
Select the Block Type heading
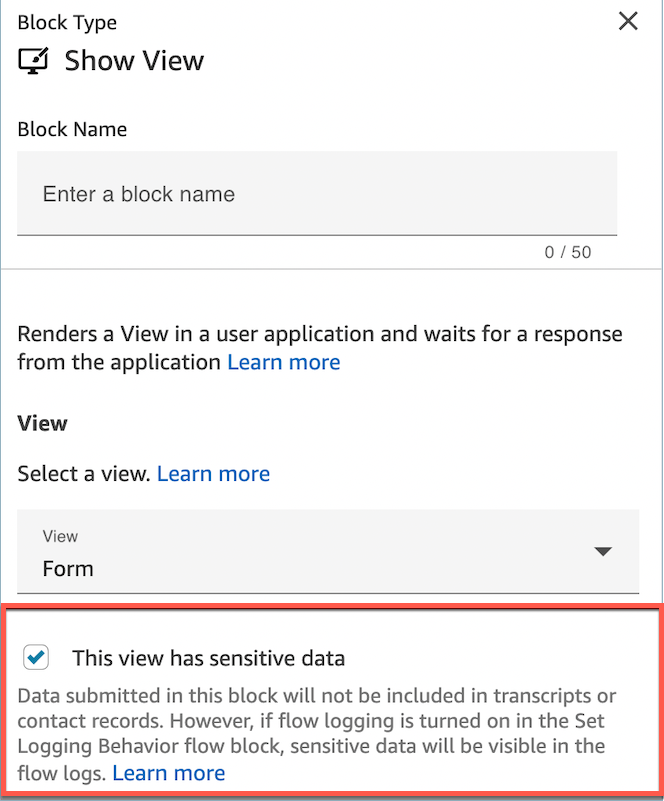point(67,22)
